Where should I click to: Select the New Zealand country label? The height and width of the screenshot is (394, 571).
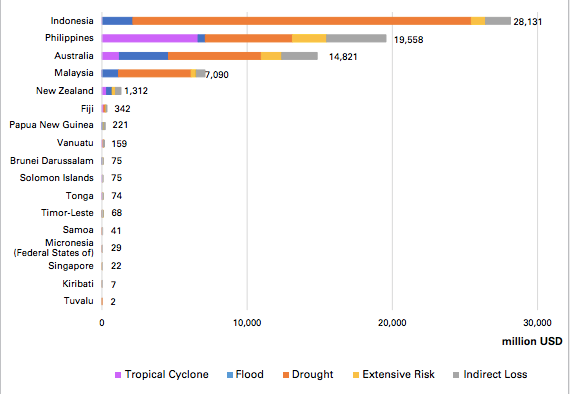[65, 91]
